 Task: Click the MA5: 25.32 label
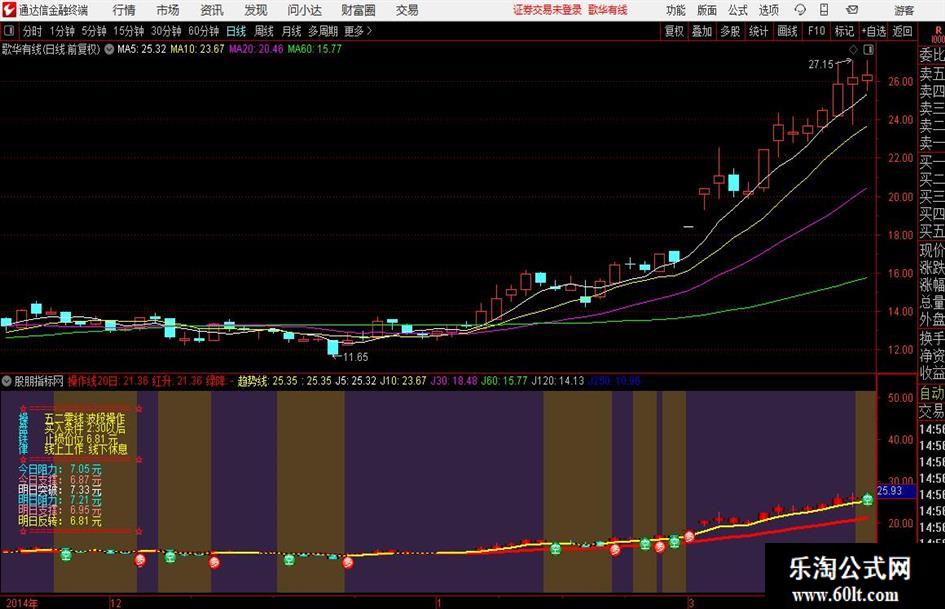pos(141,49)
